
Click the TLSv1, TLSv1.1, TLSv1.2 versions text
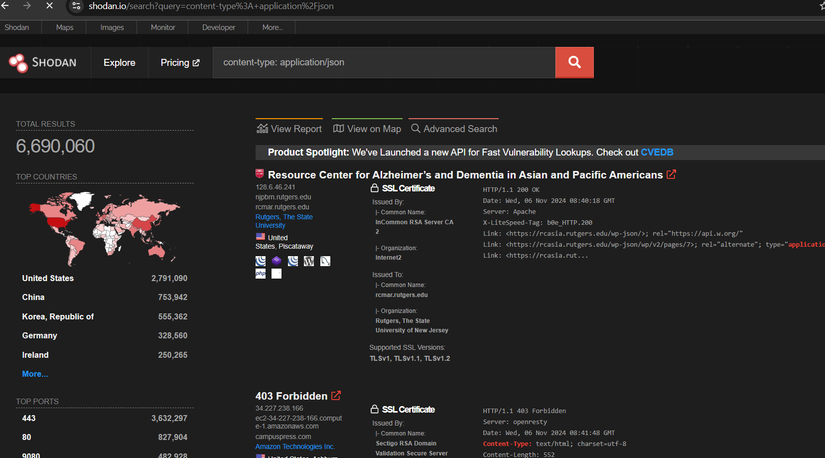[409, 358]
